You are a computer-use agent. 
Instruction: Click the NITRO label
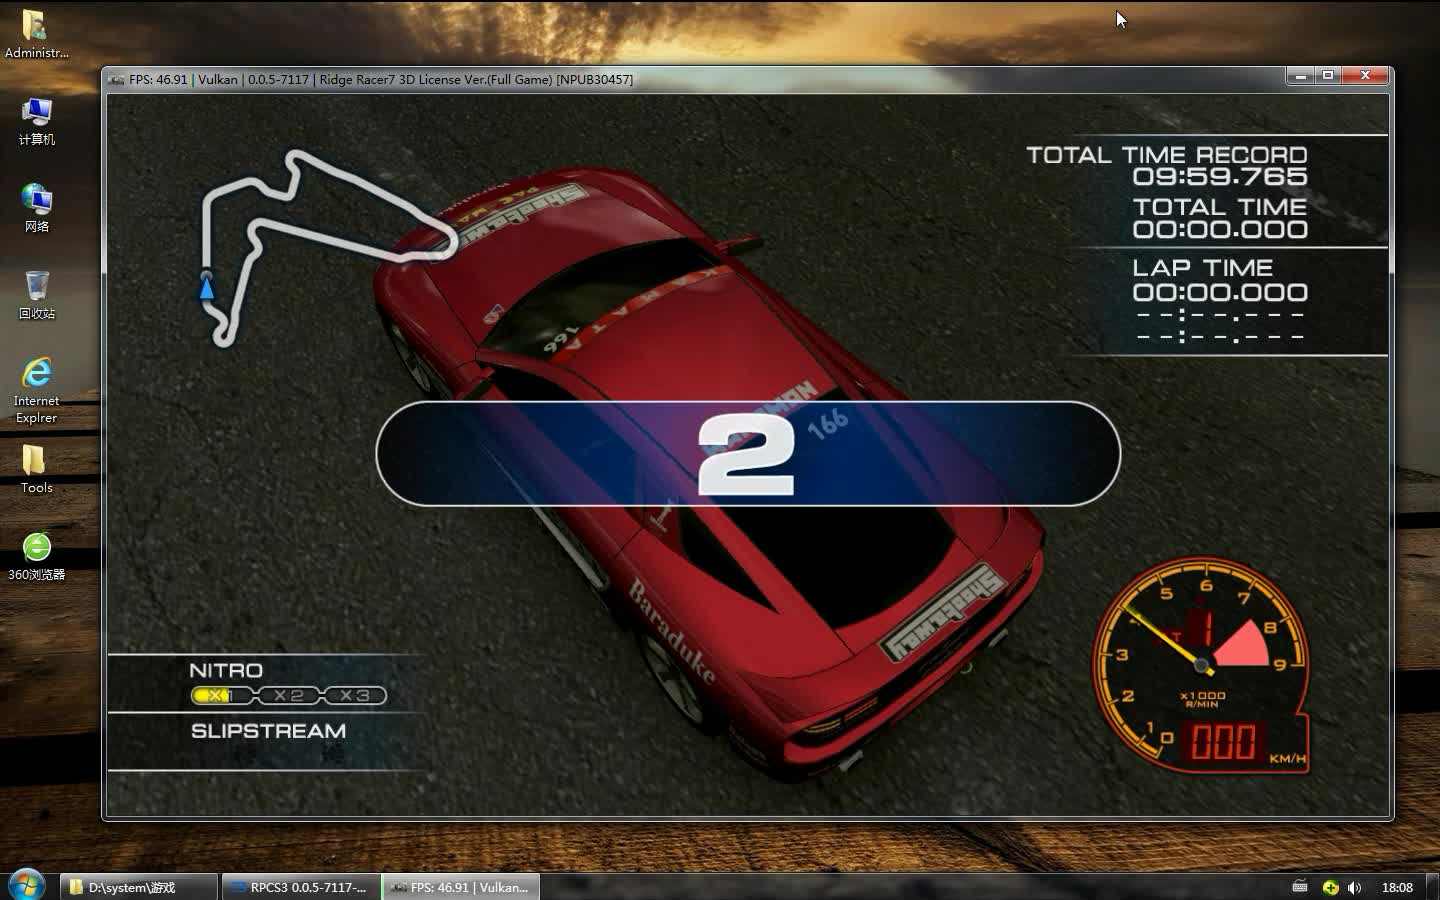226,671
